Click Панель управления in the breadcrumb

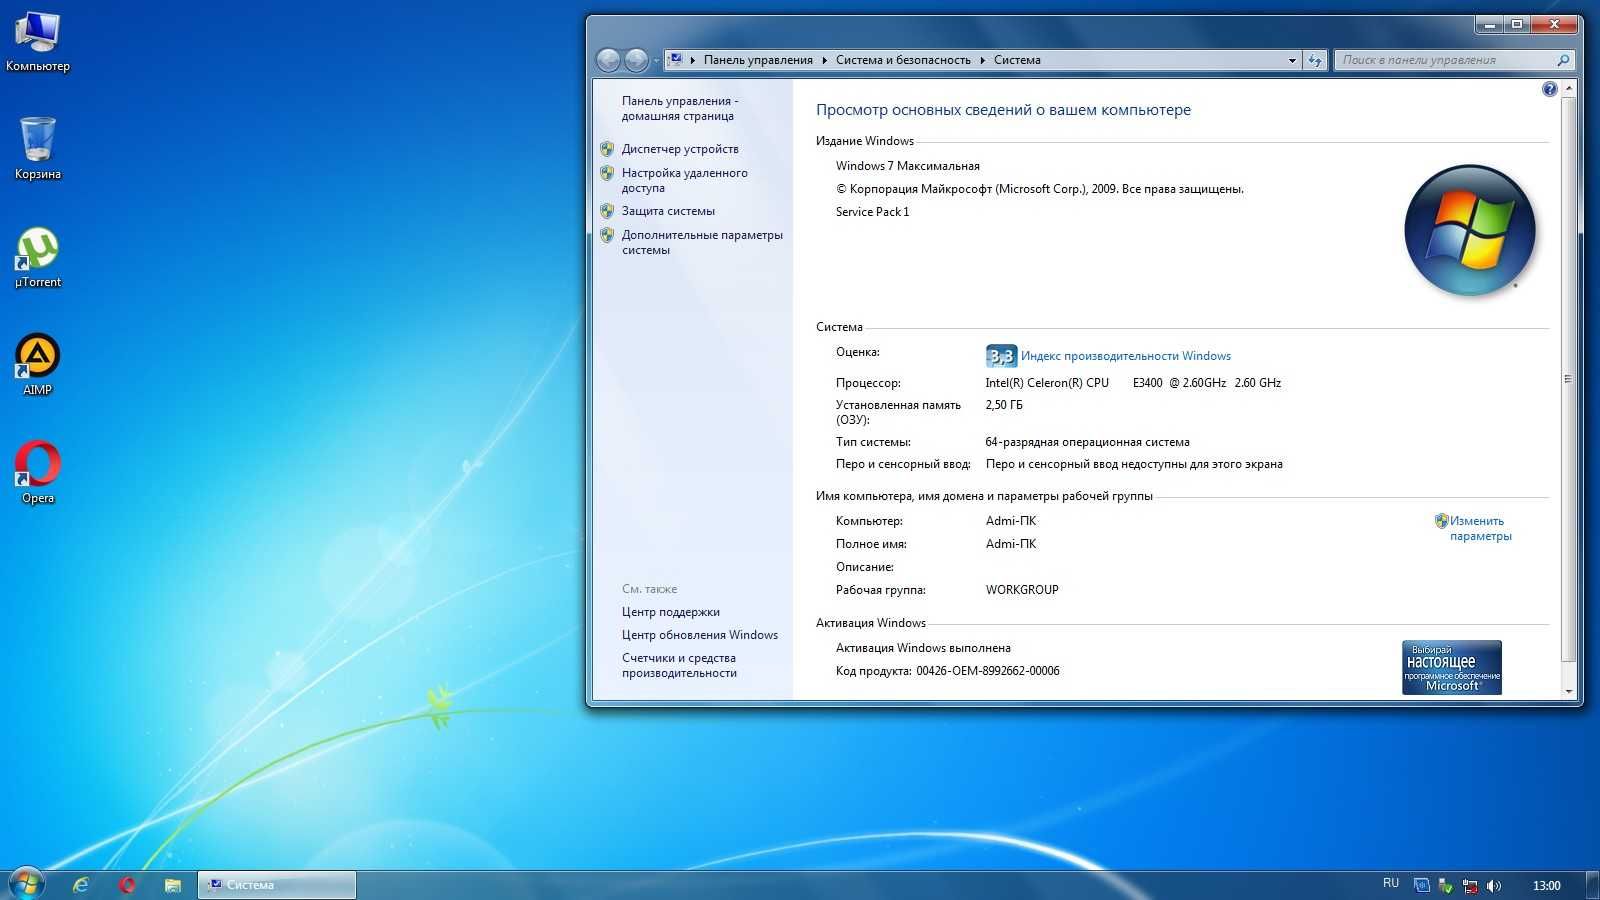(758, 60)
